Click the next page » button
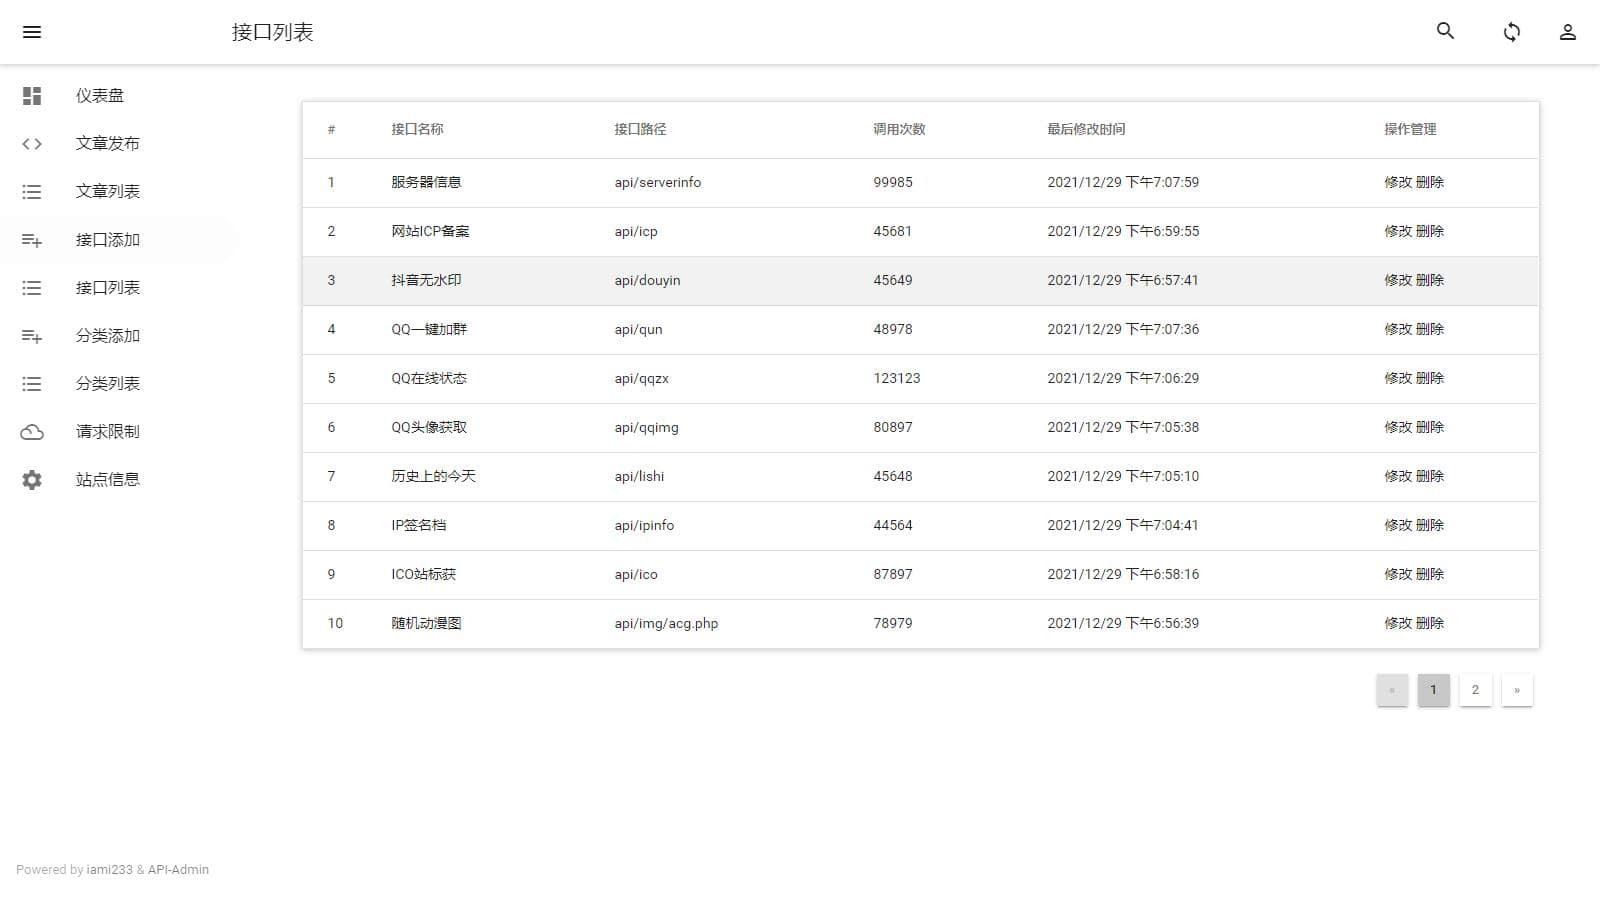1600x900 pixels. (1517, 690)
